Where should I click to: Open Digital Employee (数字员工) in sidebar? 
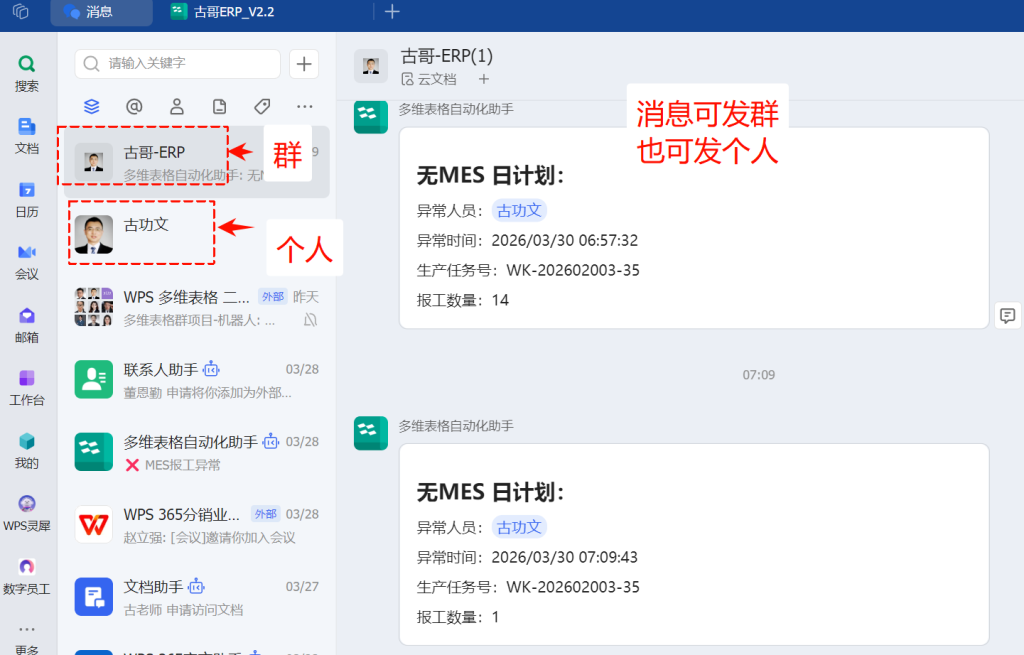click(27, 577)
